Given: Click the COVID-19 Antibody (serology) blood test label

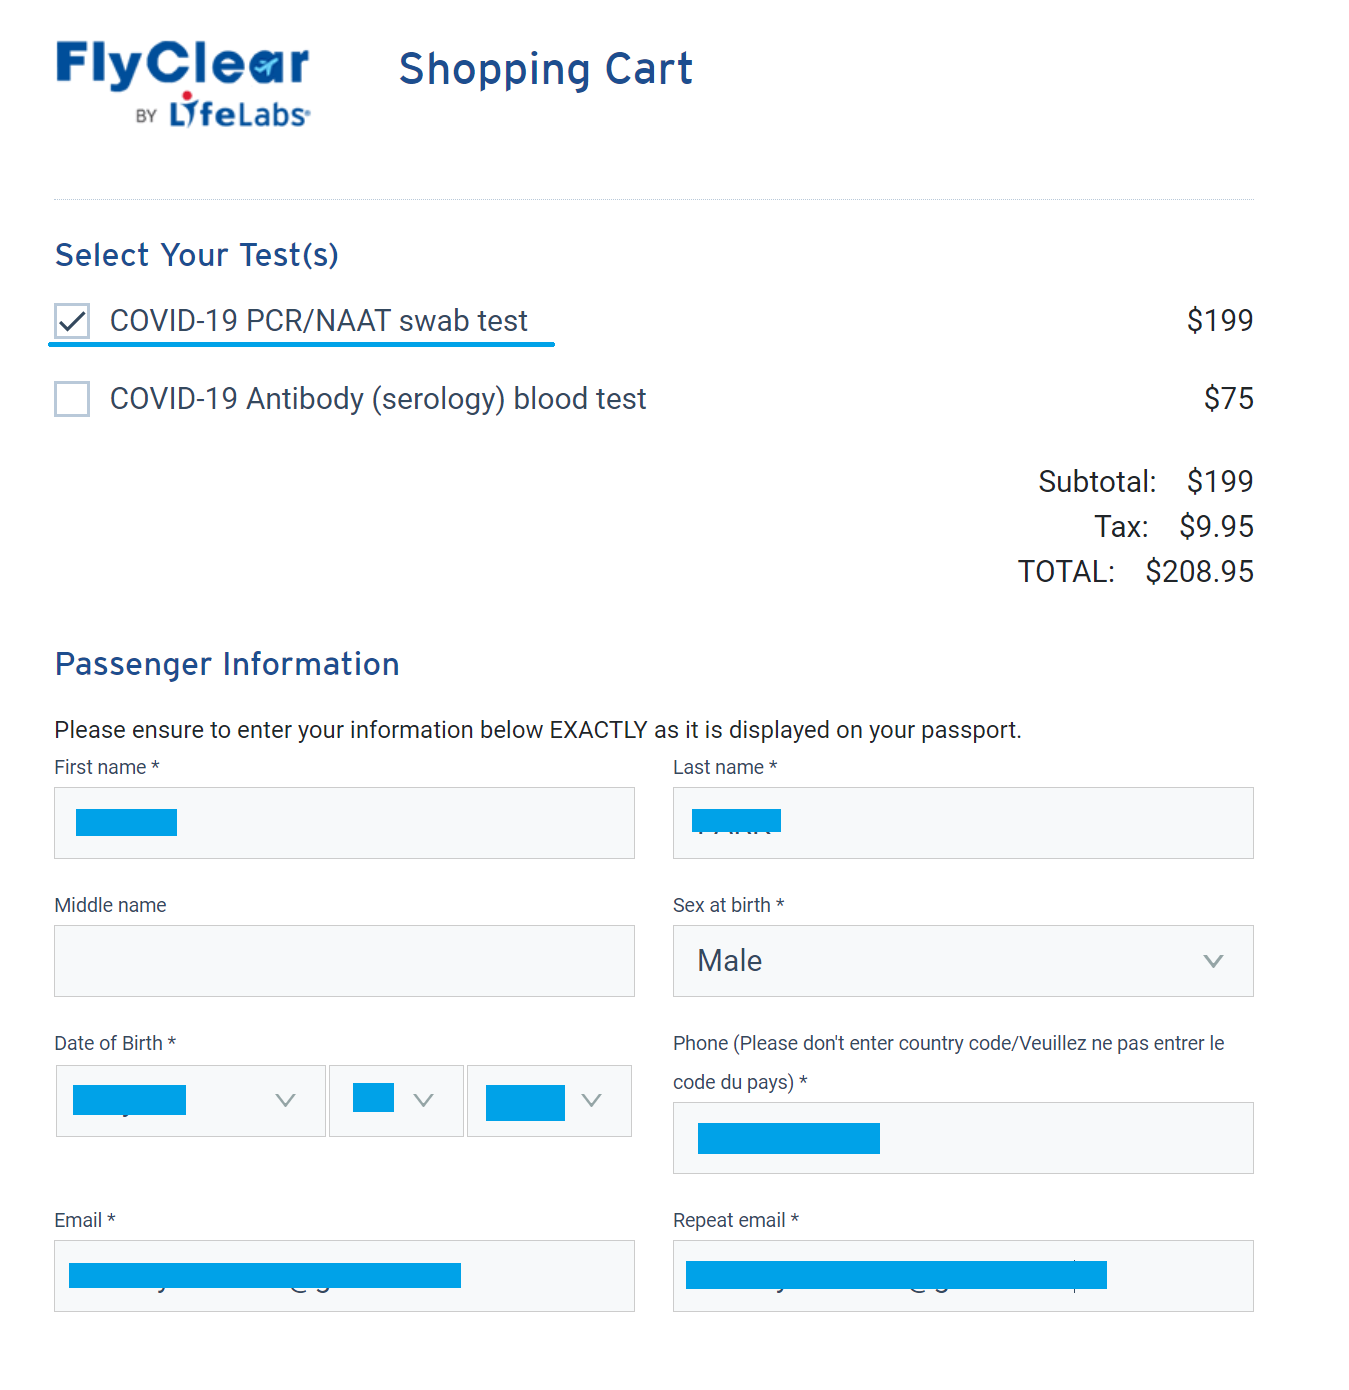Looking at the screenshot, I should (378, 399).
